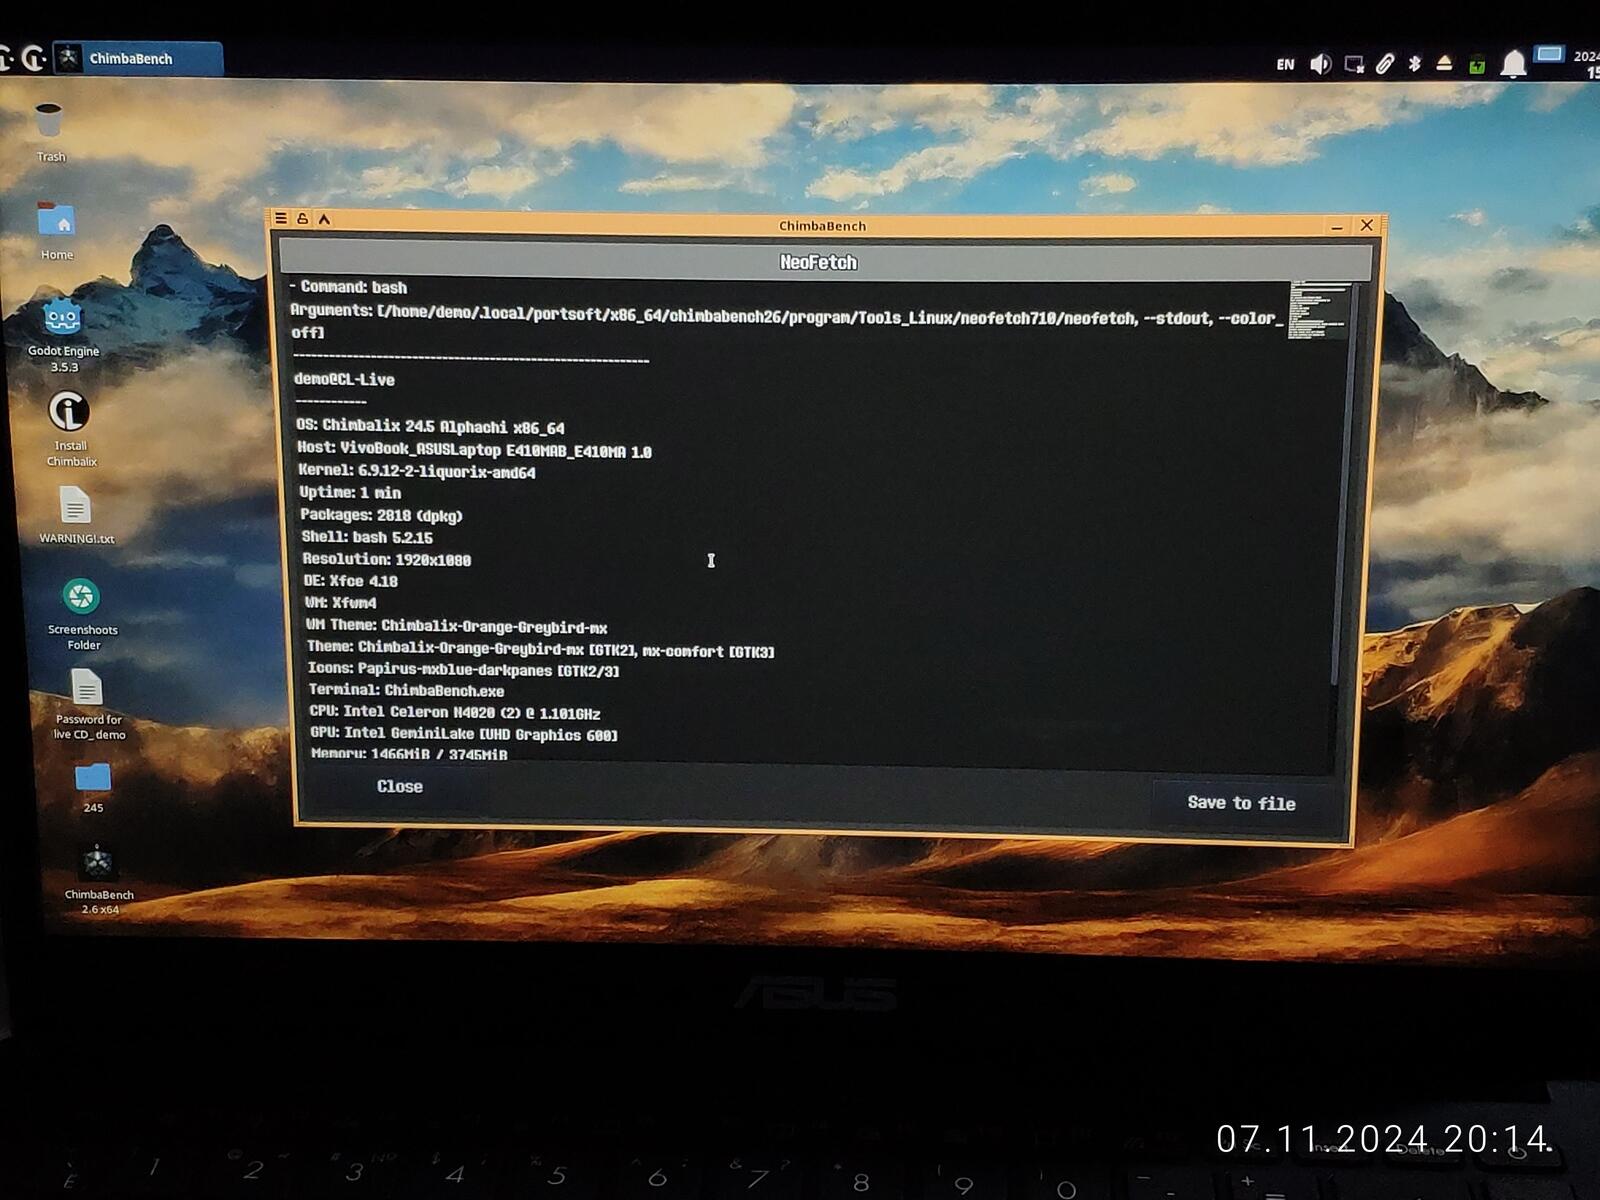Viewport: 1600px width, 1200px height.
Task: Click the NeoFetch header bar
Action: 825,262
